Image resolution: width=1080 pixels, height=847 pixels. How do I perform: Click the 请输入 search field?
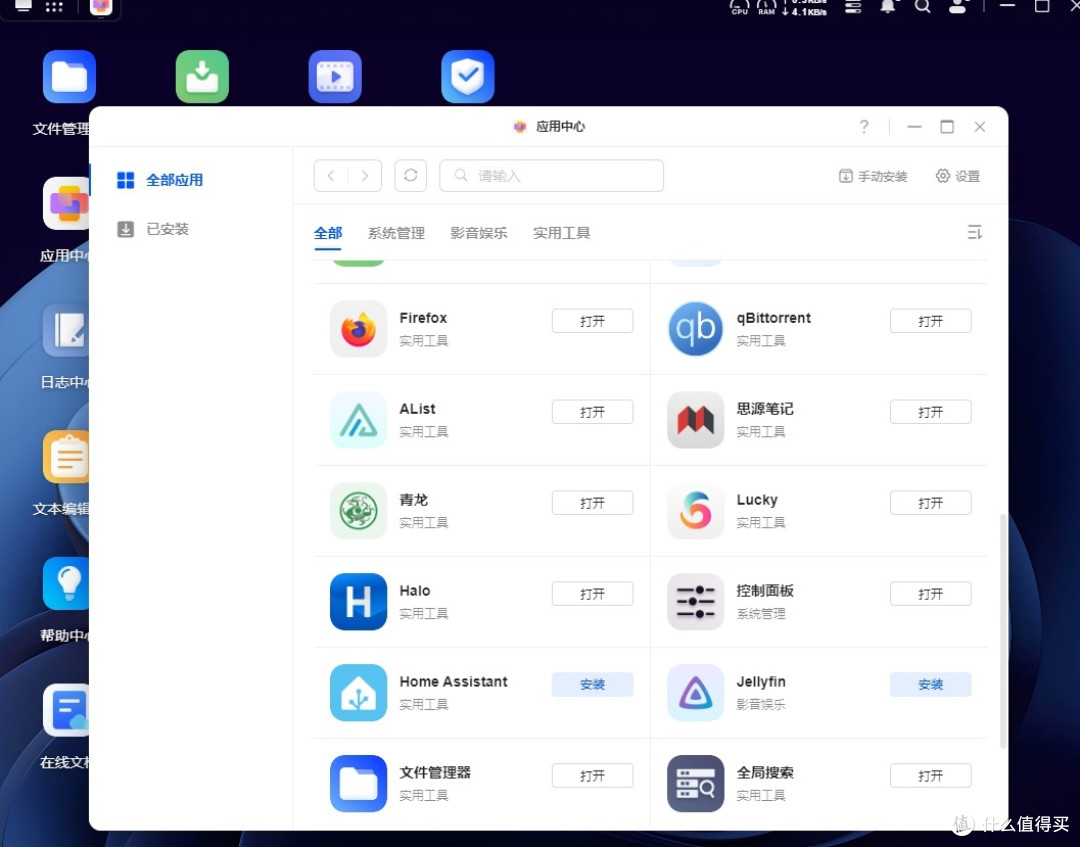(552, 176)
